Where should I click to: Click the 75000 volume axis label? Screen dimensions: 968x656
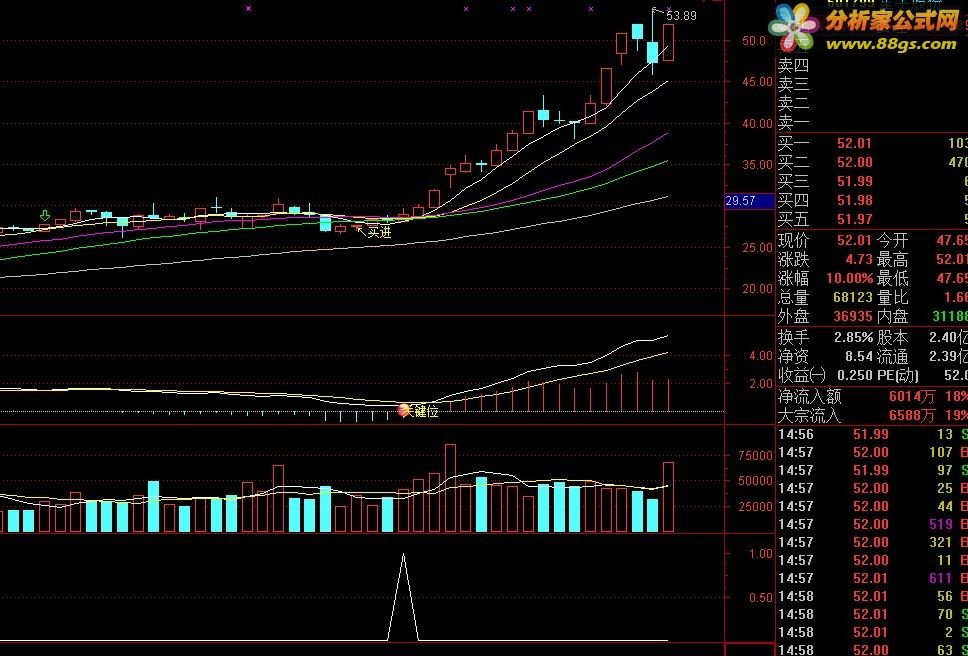point(756,455)
